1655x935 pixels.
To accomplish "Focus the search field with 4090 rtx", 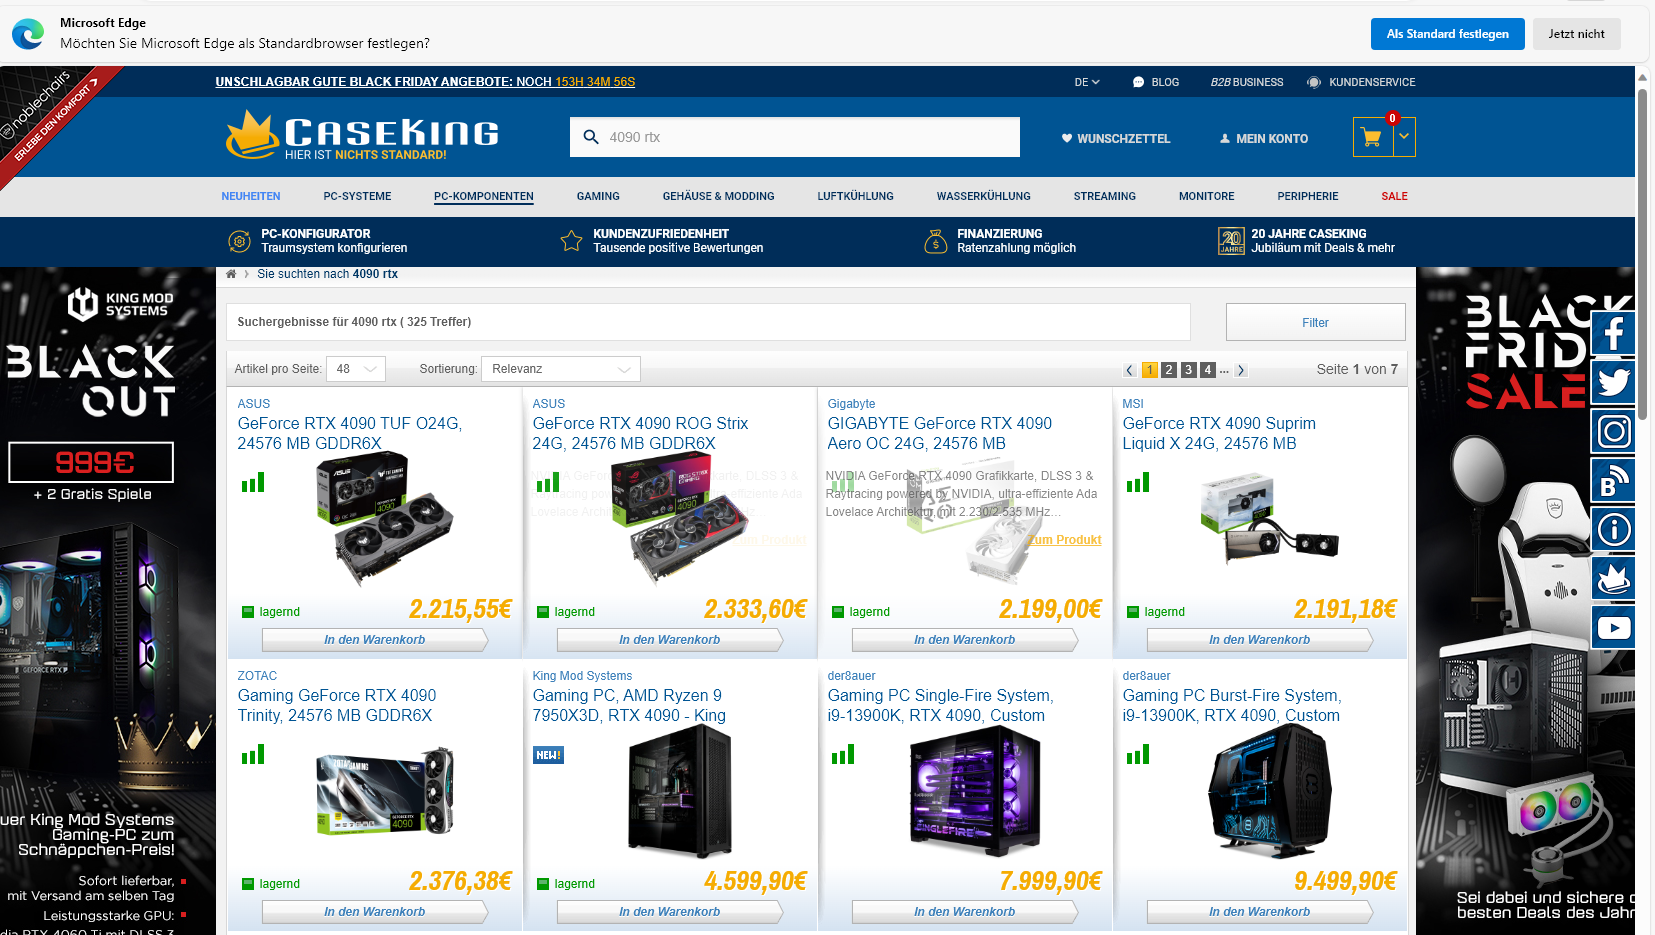I will (x=795, y=137).
